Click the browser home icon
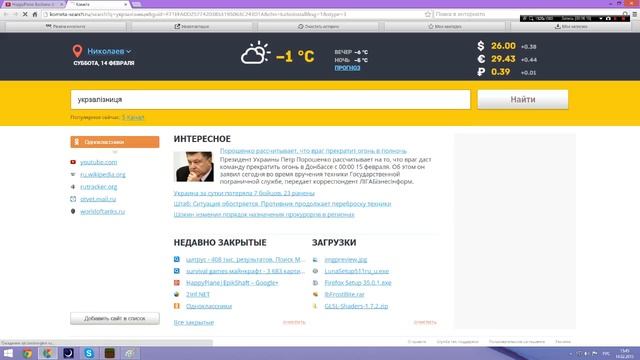This screenshot has height=360, width=640. tap(35, 14)
